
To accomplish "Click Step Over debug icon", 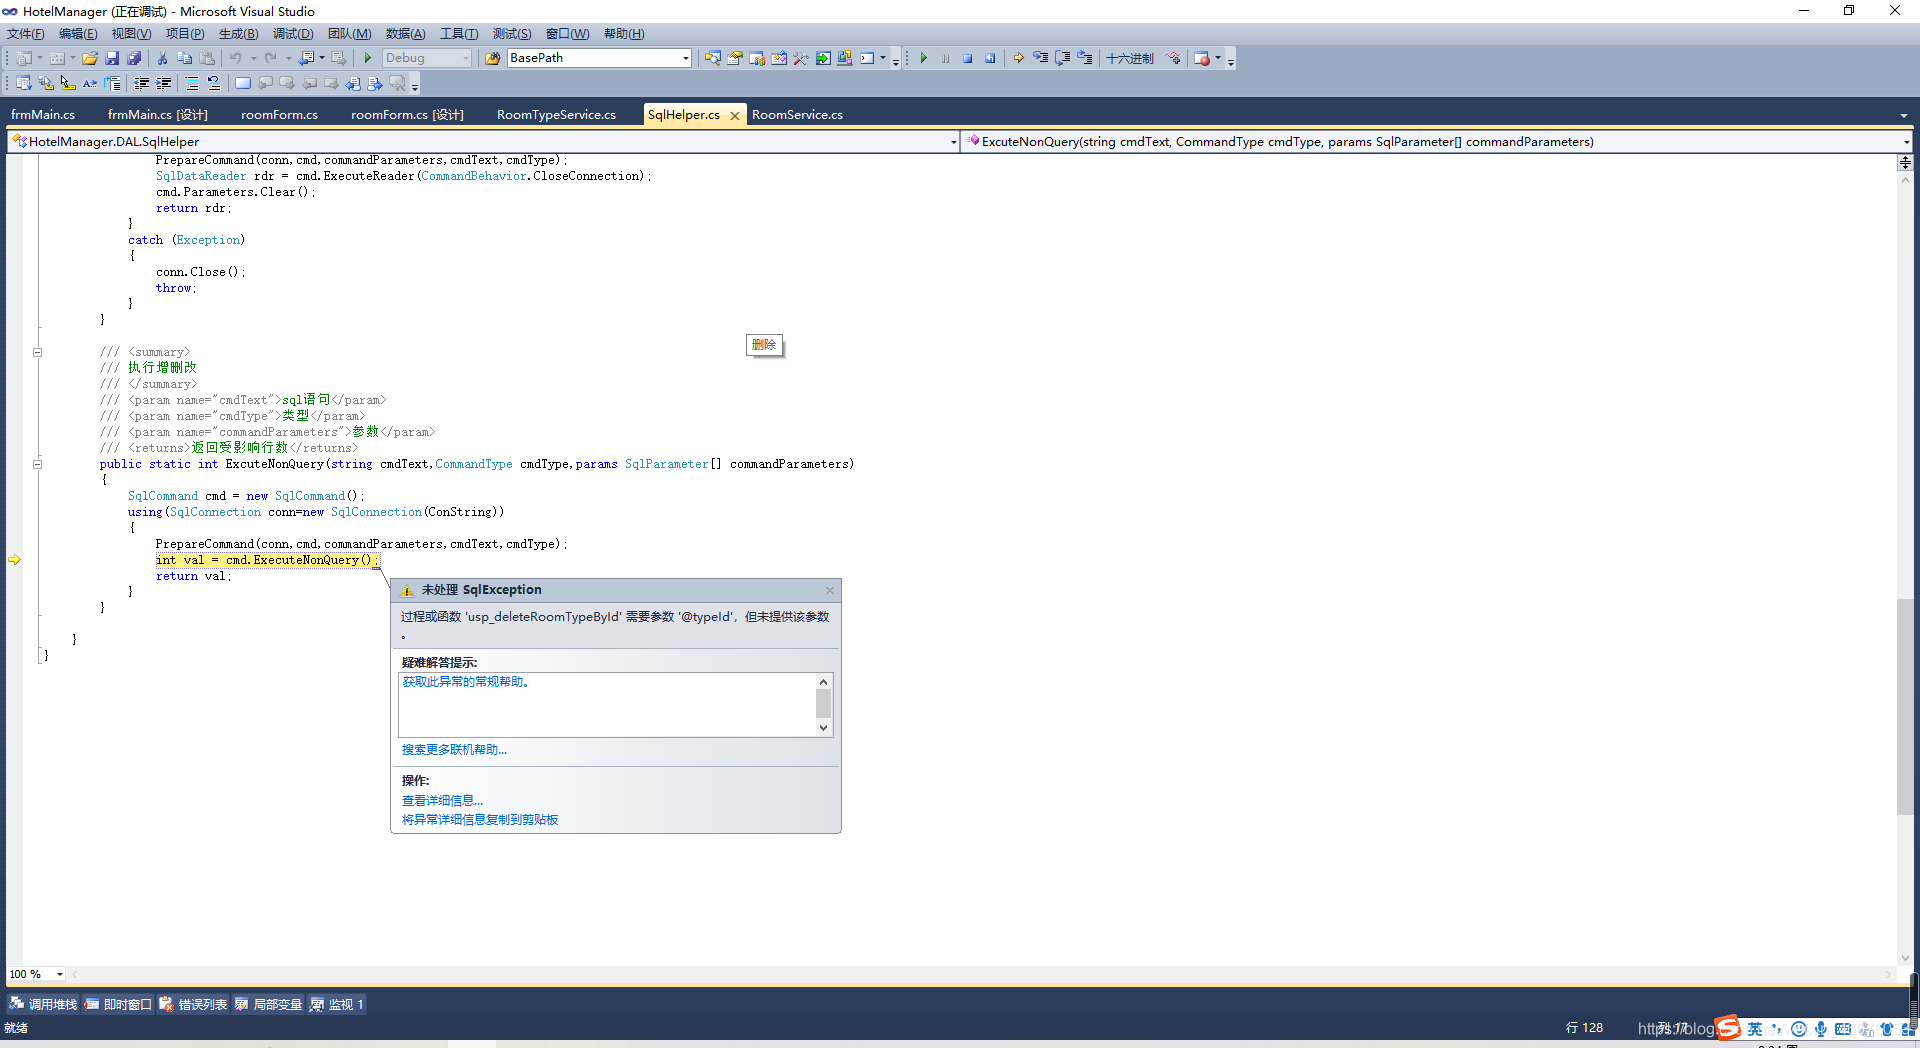I will [1063, 59].
